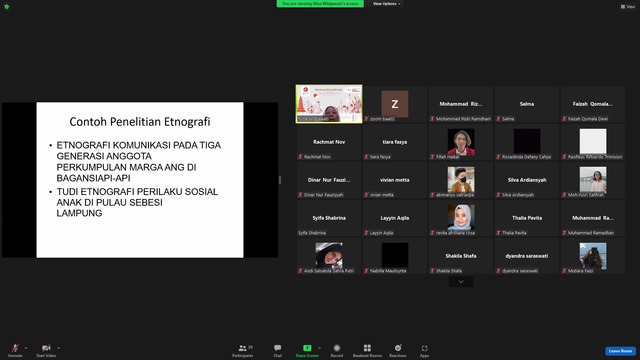Image resolution: width=640 pixels, height=360 pixels.
Task: Select the zoom baa02 participant tile
Action: point(395,104)
